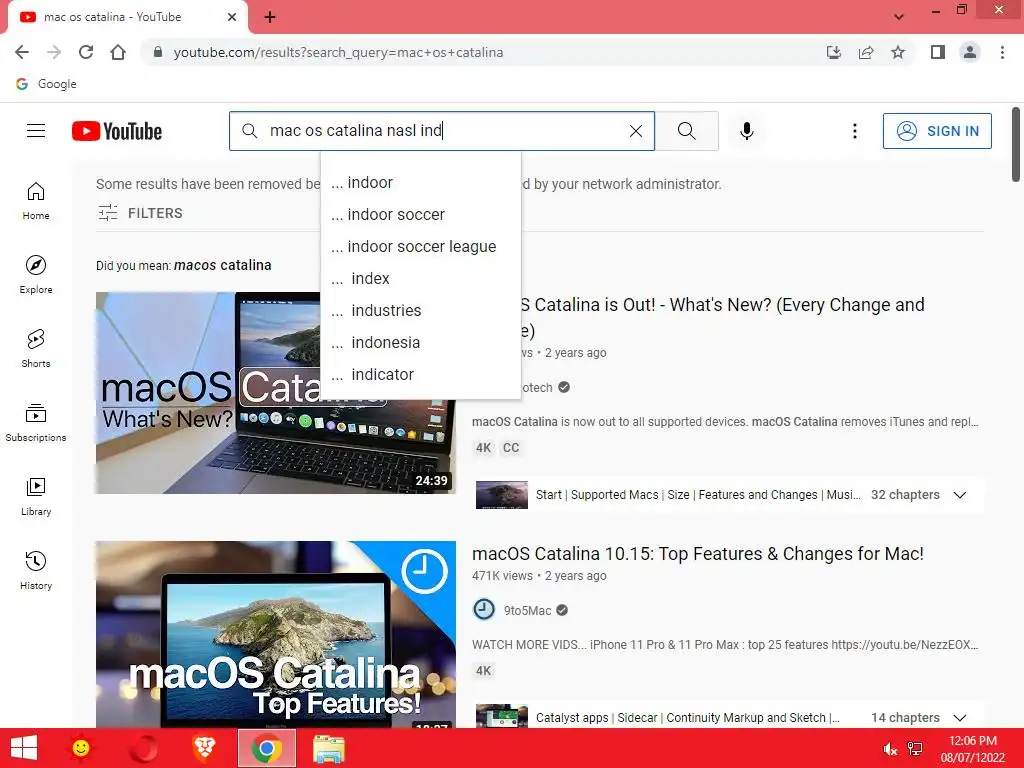The width and height of the screenshot is (1024, 768).
Task: Open the Google bookmark
Action: pyautogui.click(x=46, y=84)
